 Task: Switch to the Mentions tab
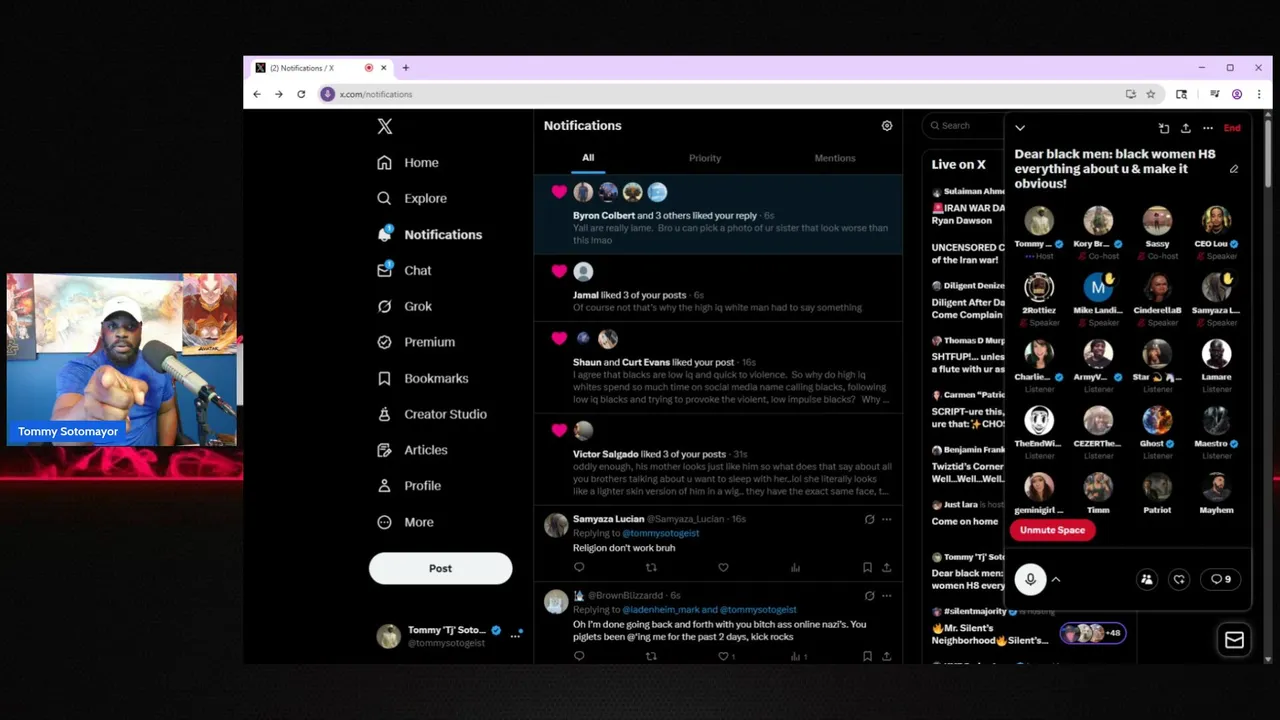(x=835, y=158)
